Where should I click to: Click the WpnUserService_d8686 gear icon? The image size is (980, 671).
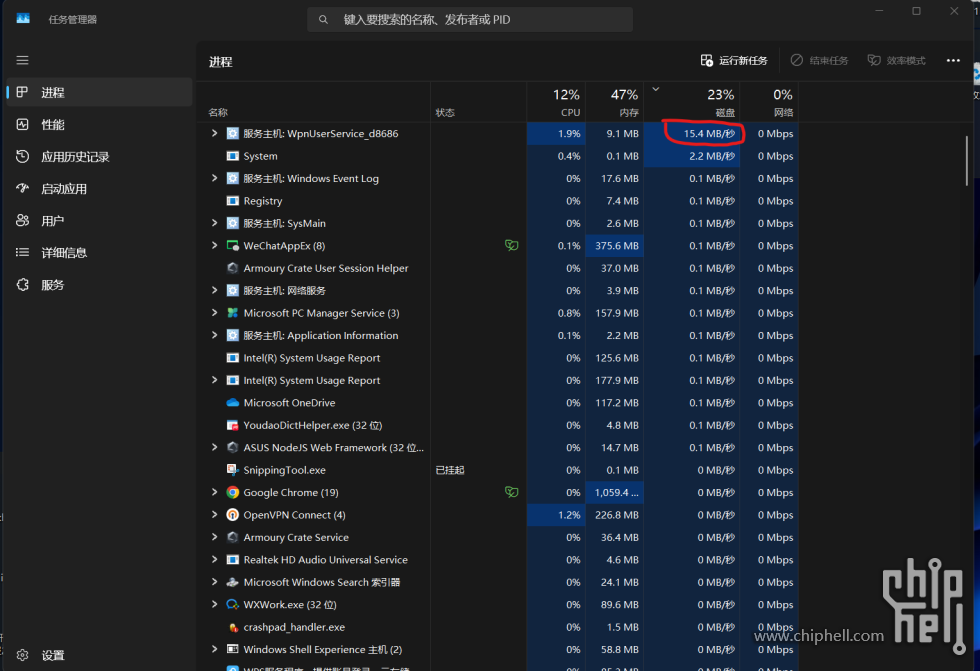(x=232, y=134)
